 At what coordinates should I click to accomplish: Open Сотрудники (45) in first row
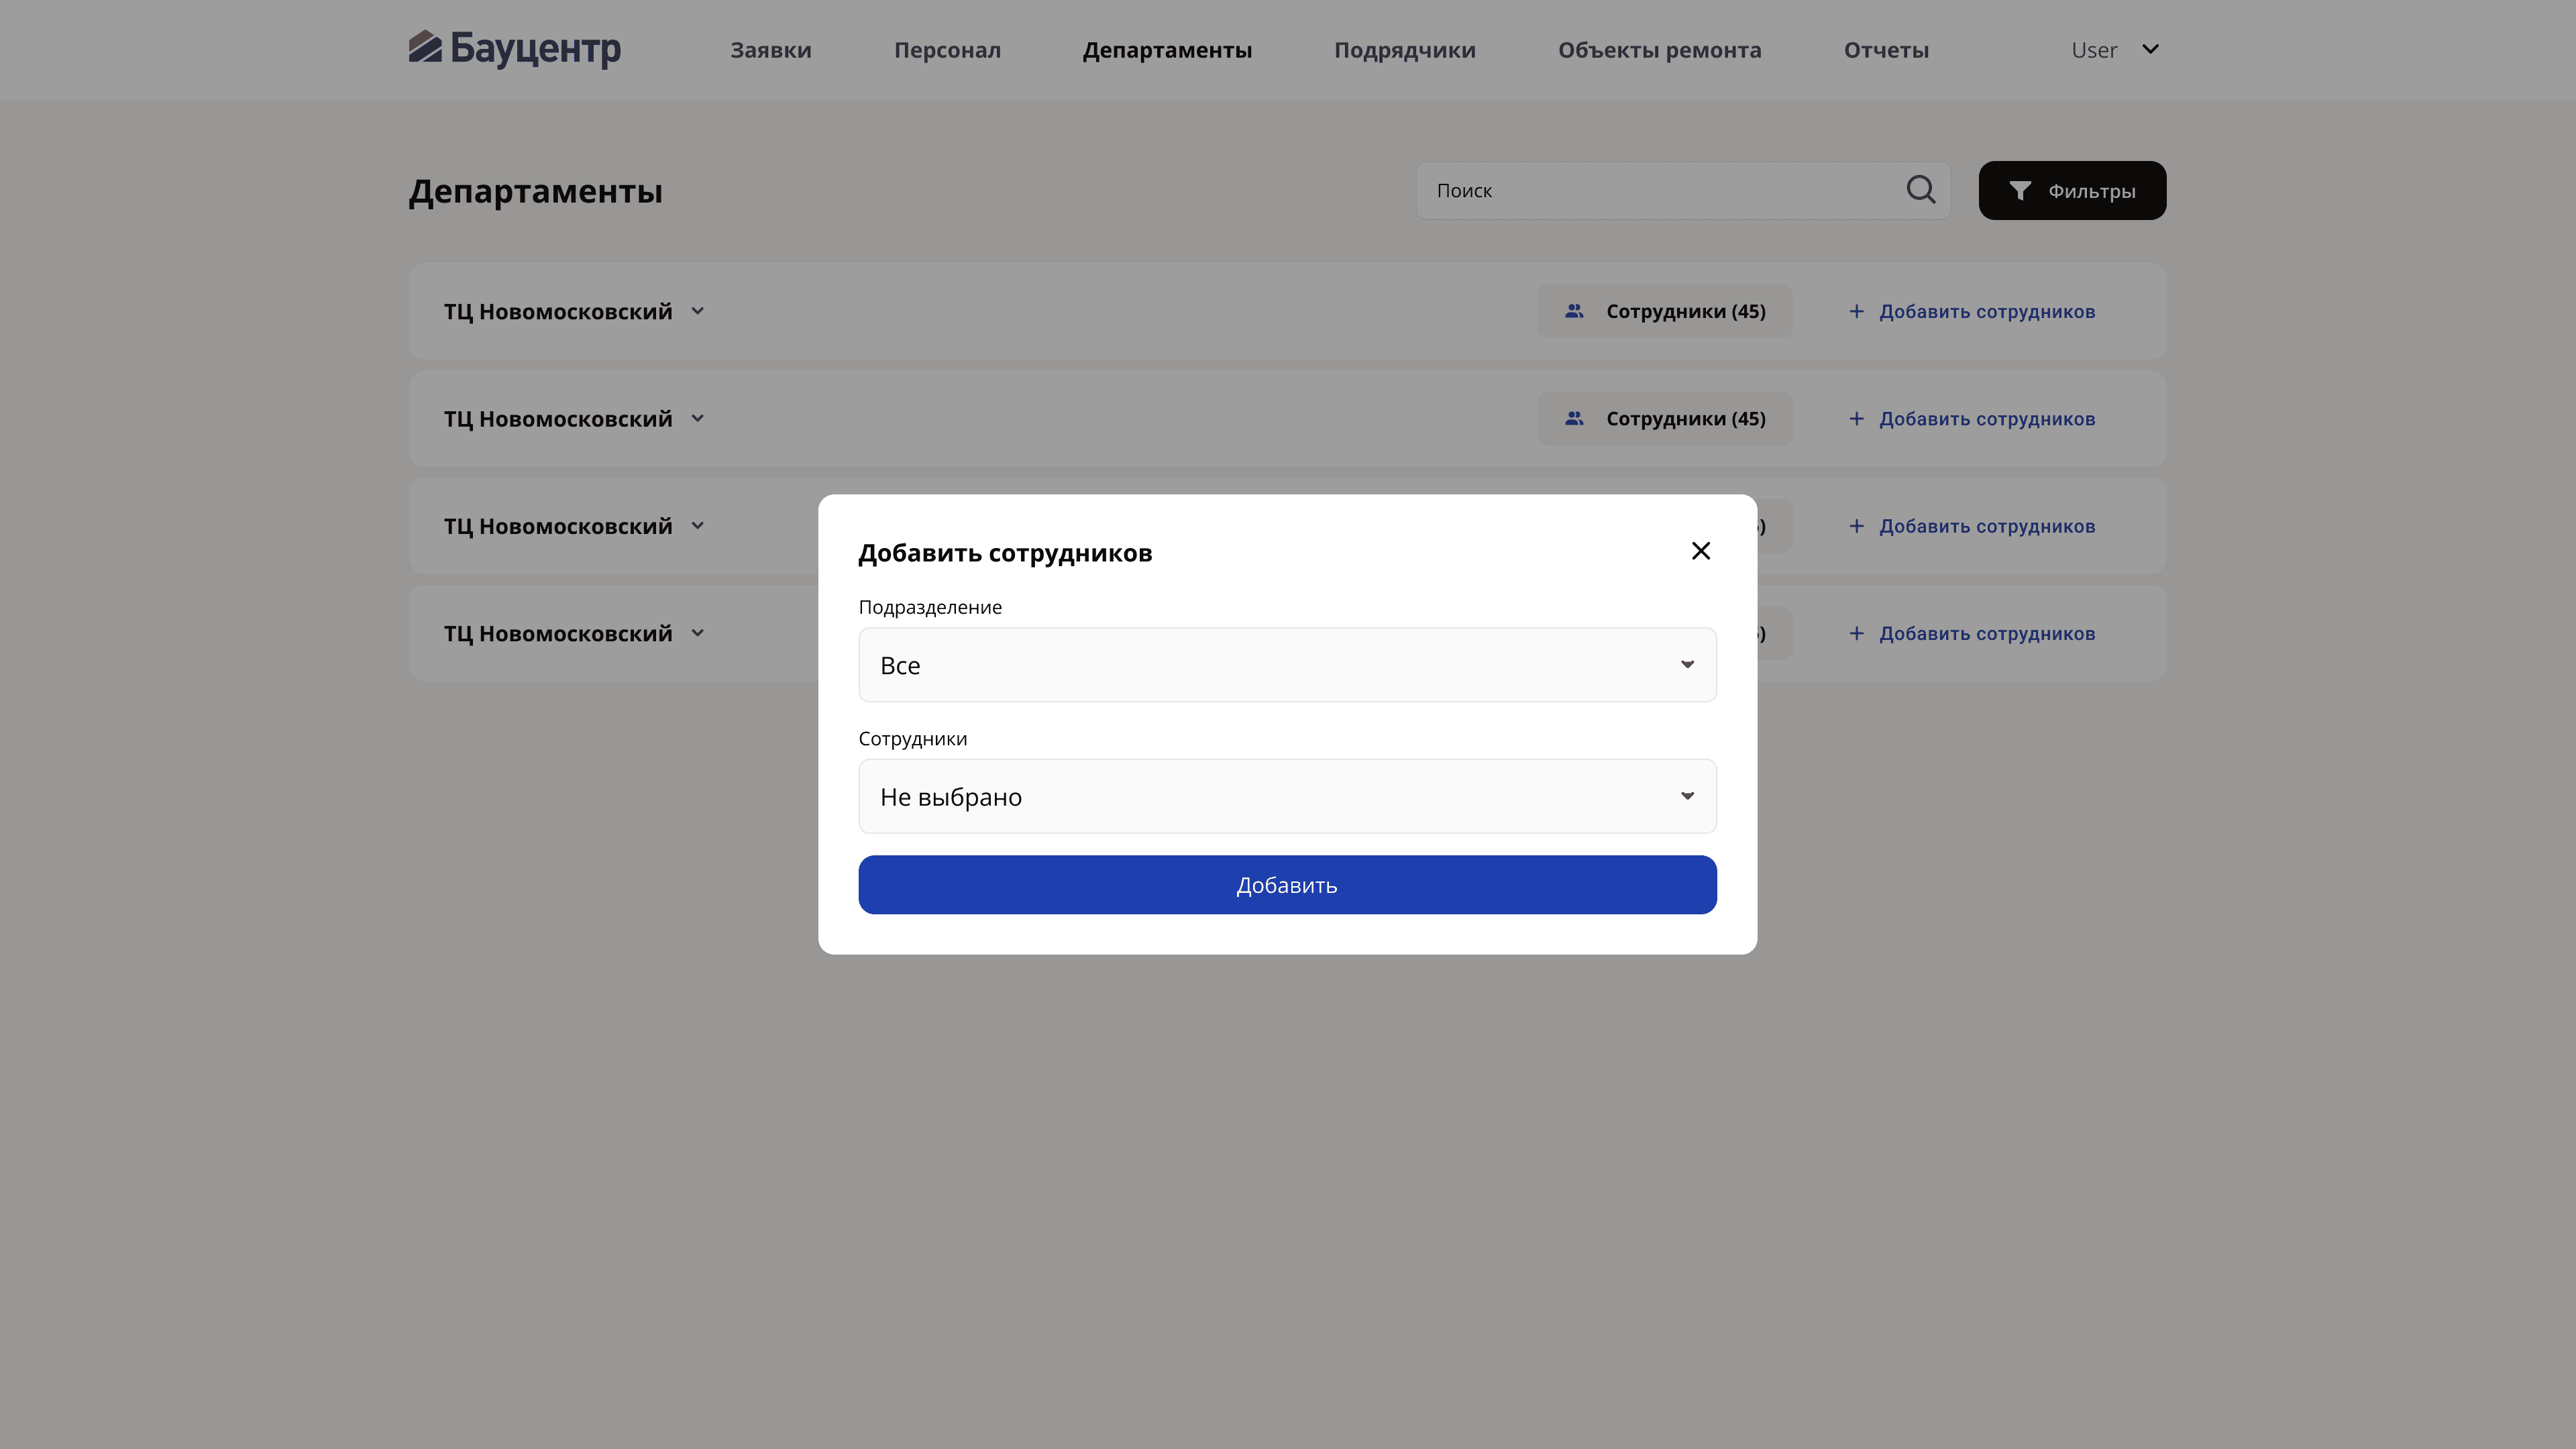coord(1665,312)
